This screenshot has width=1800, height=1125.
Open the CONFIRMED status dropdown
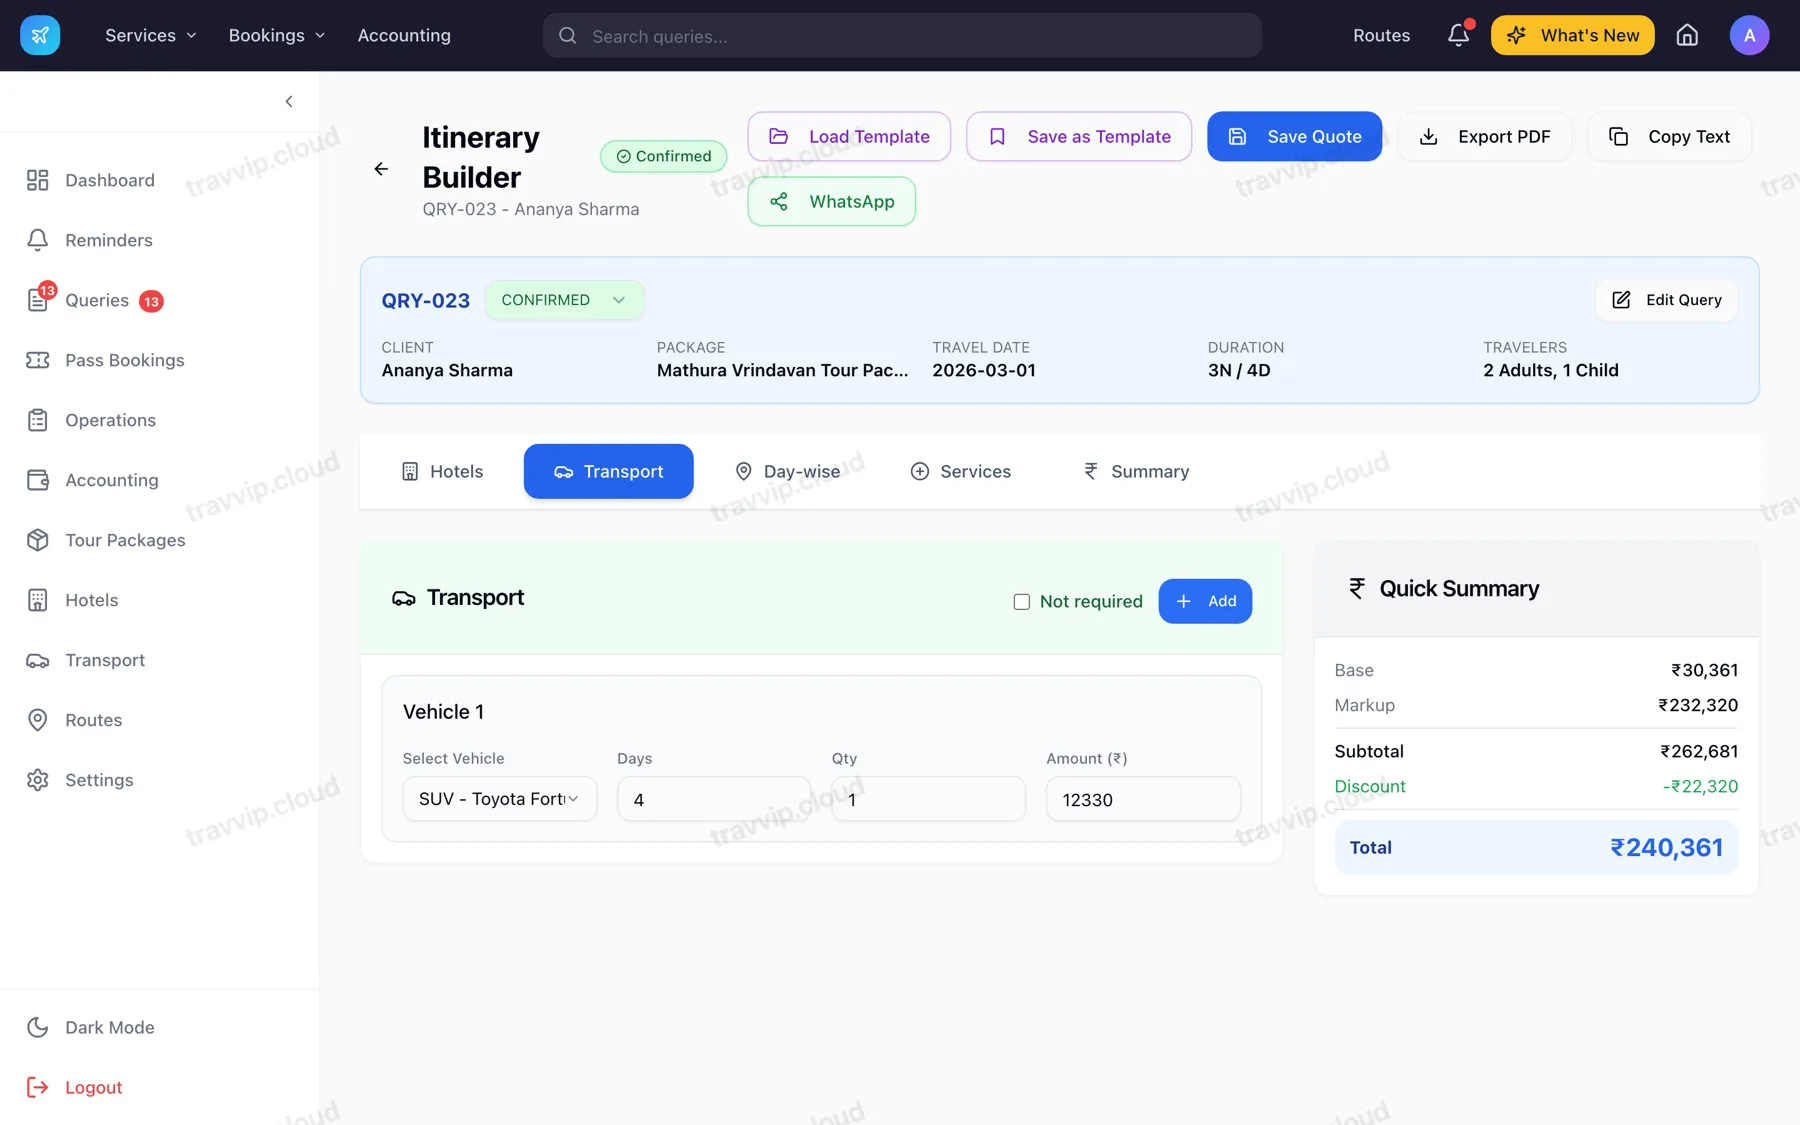tap(564, 300)
